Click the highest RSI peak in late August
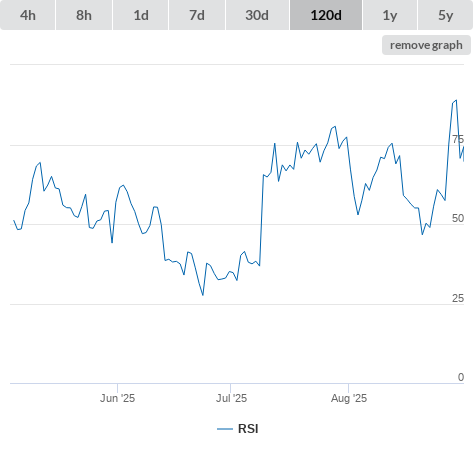The width and height of the screenshot is (474, 455). pyautogui.click(x=456, y=100)
